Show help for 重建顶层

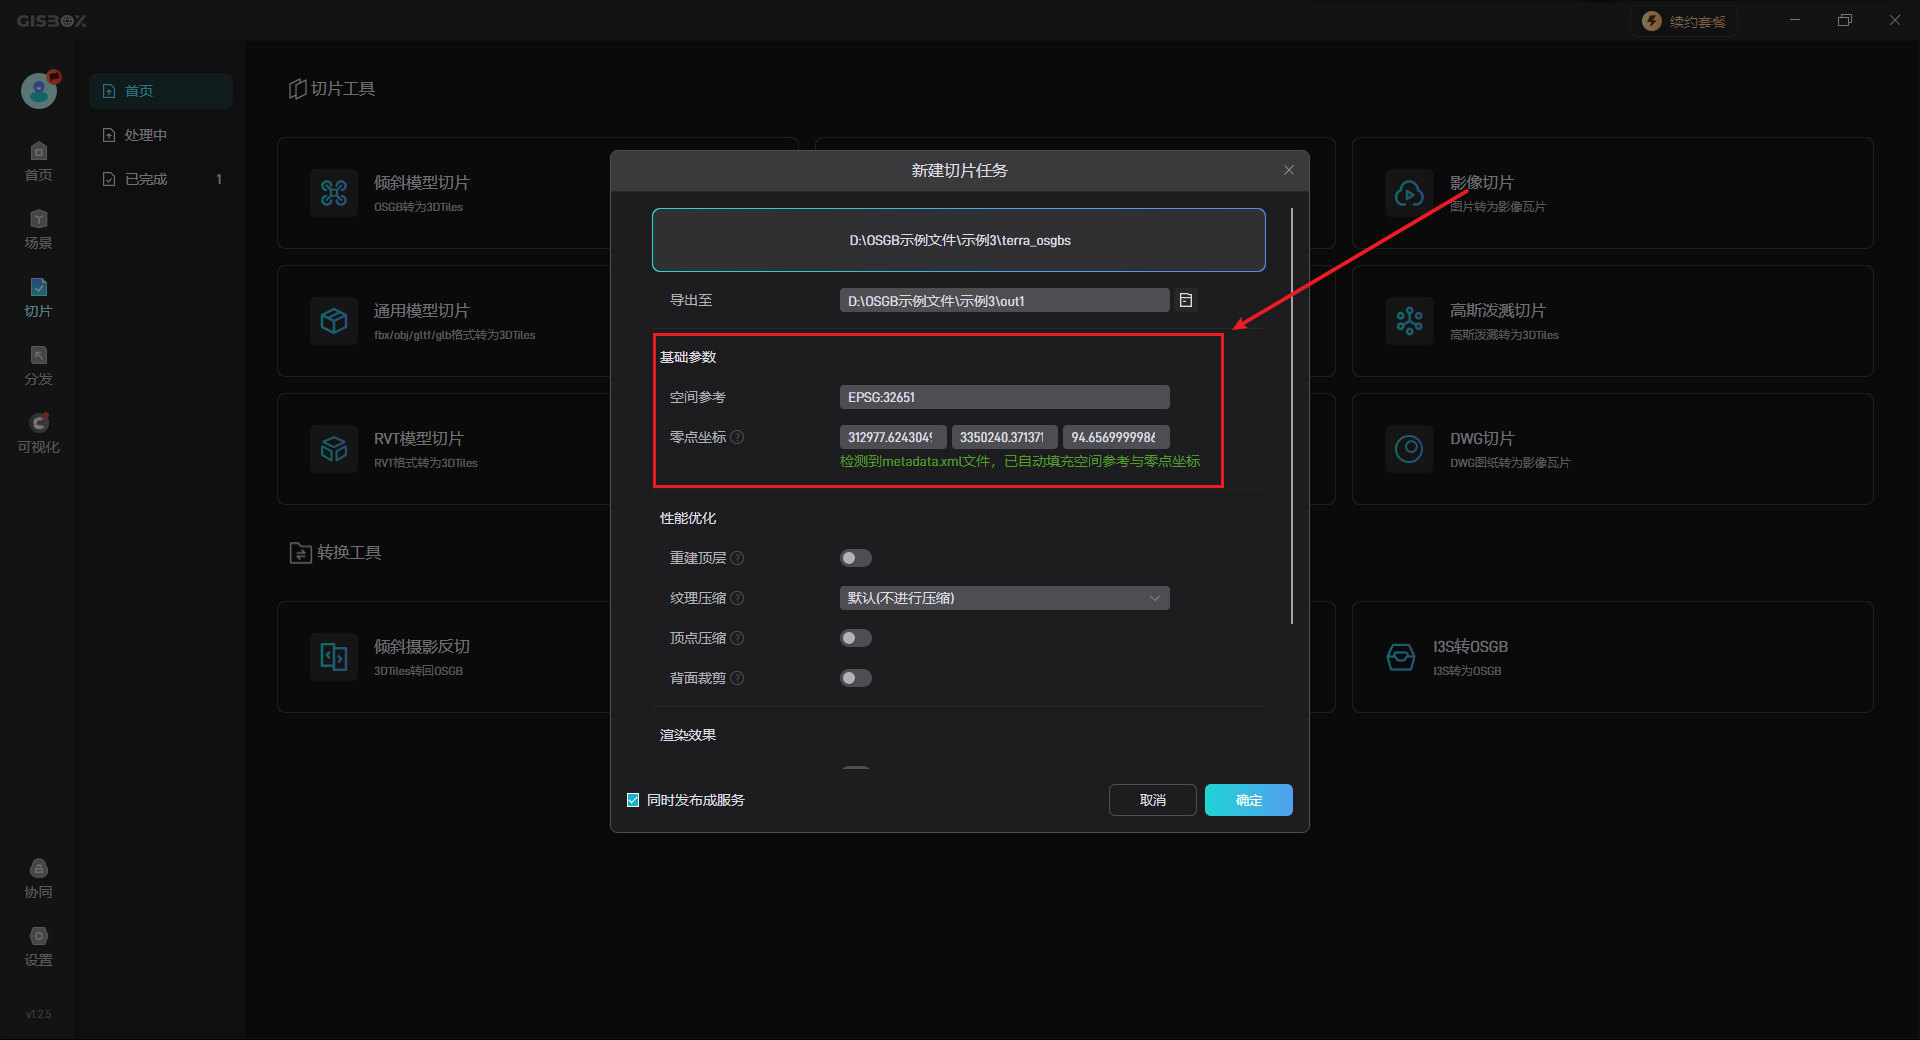(x=737, y=558)
